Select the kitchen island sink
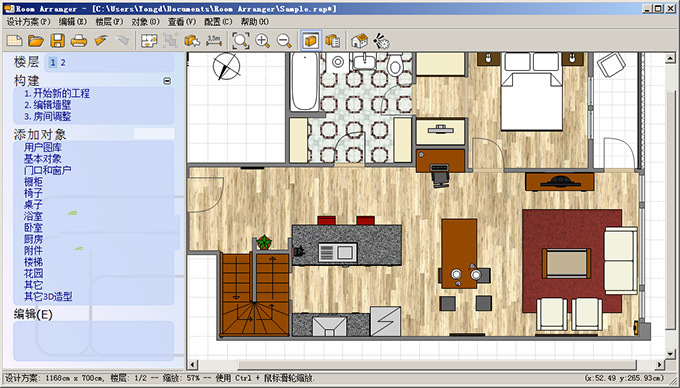Viewport: 680px width, 388px height. pos(338,252)
